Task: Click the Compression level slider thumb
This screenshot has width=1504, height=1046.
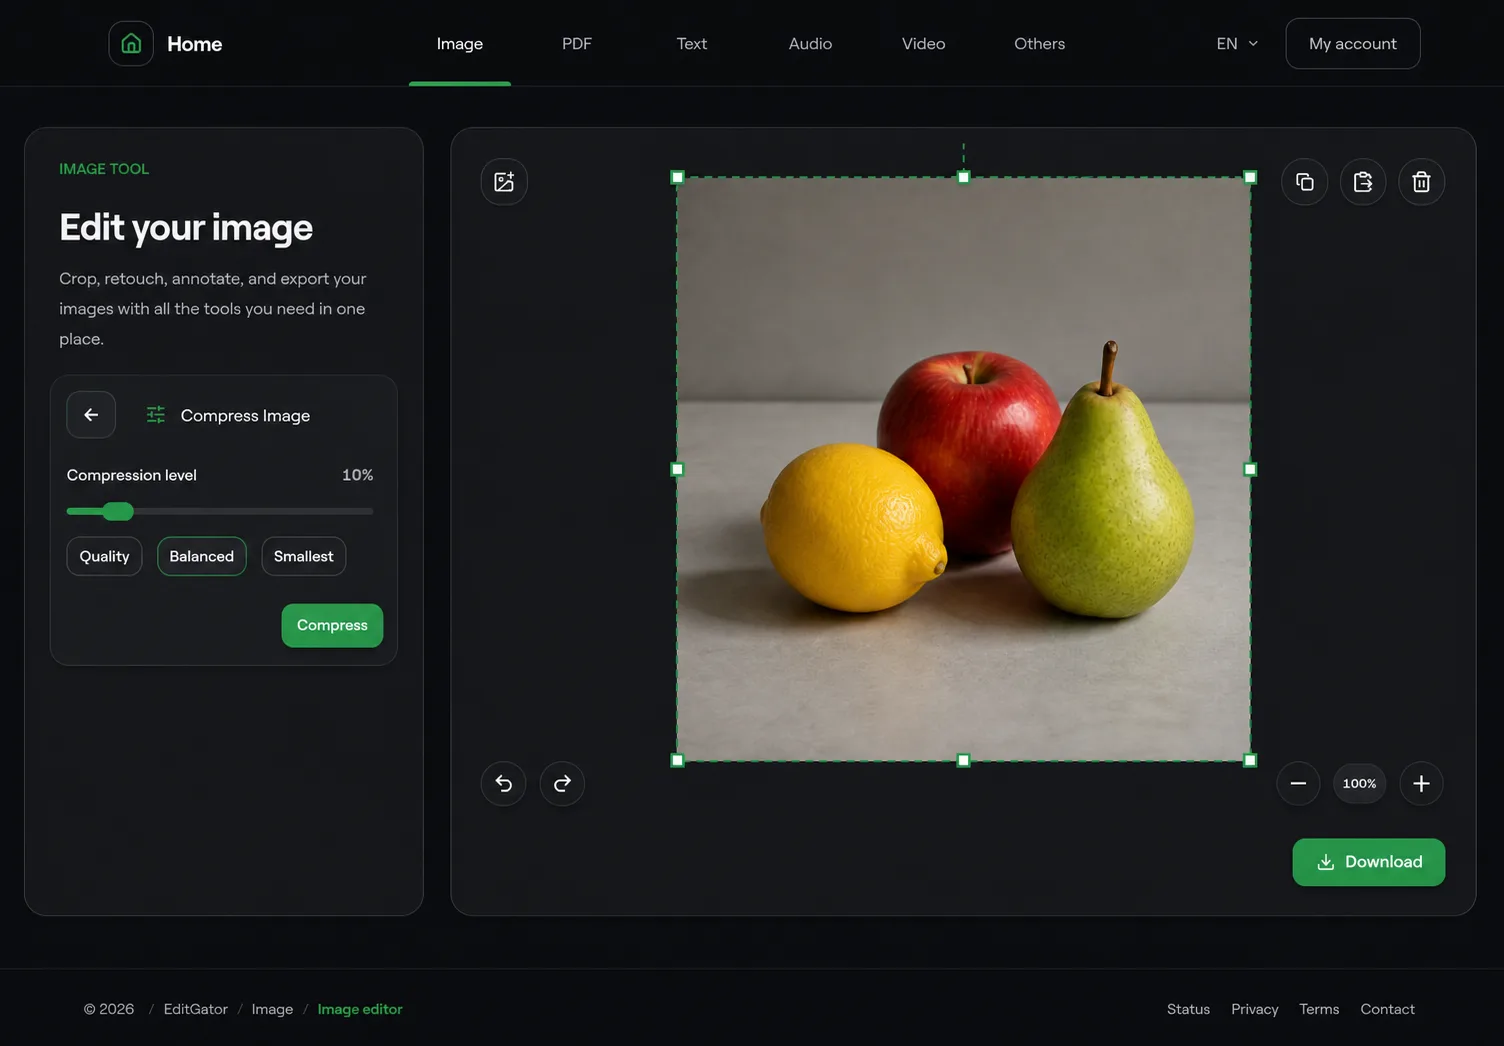Action: (118, 512)
